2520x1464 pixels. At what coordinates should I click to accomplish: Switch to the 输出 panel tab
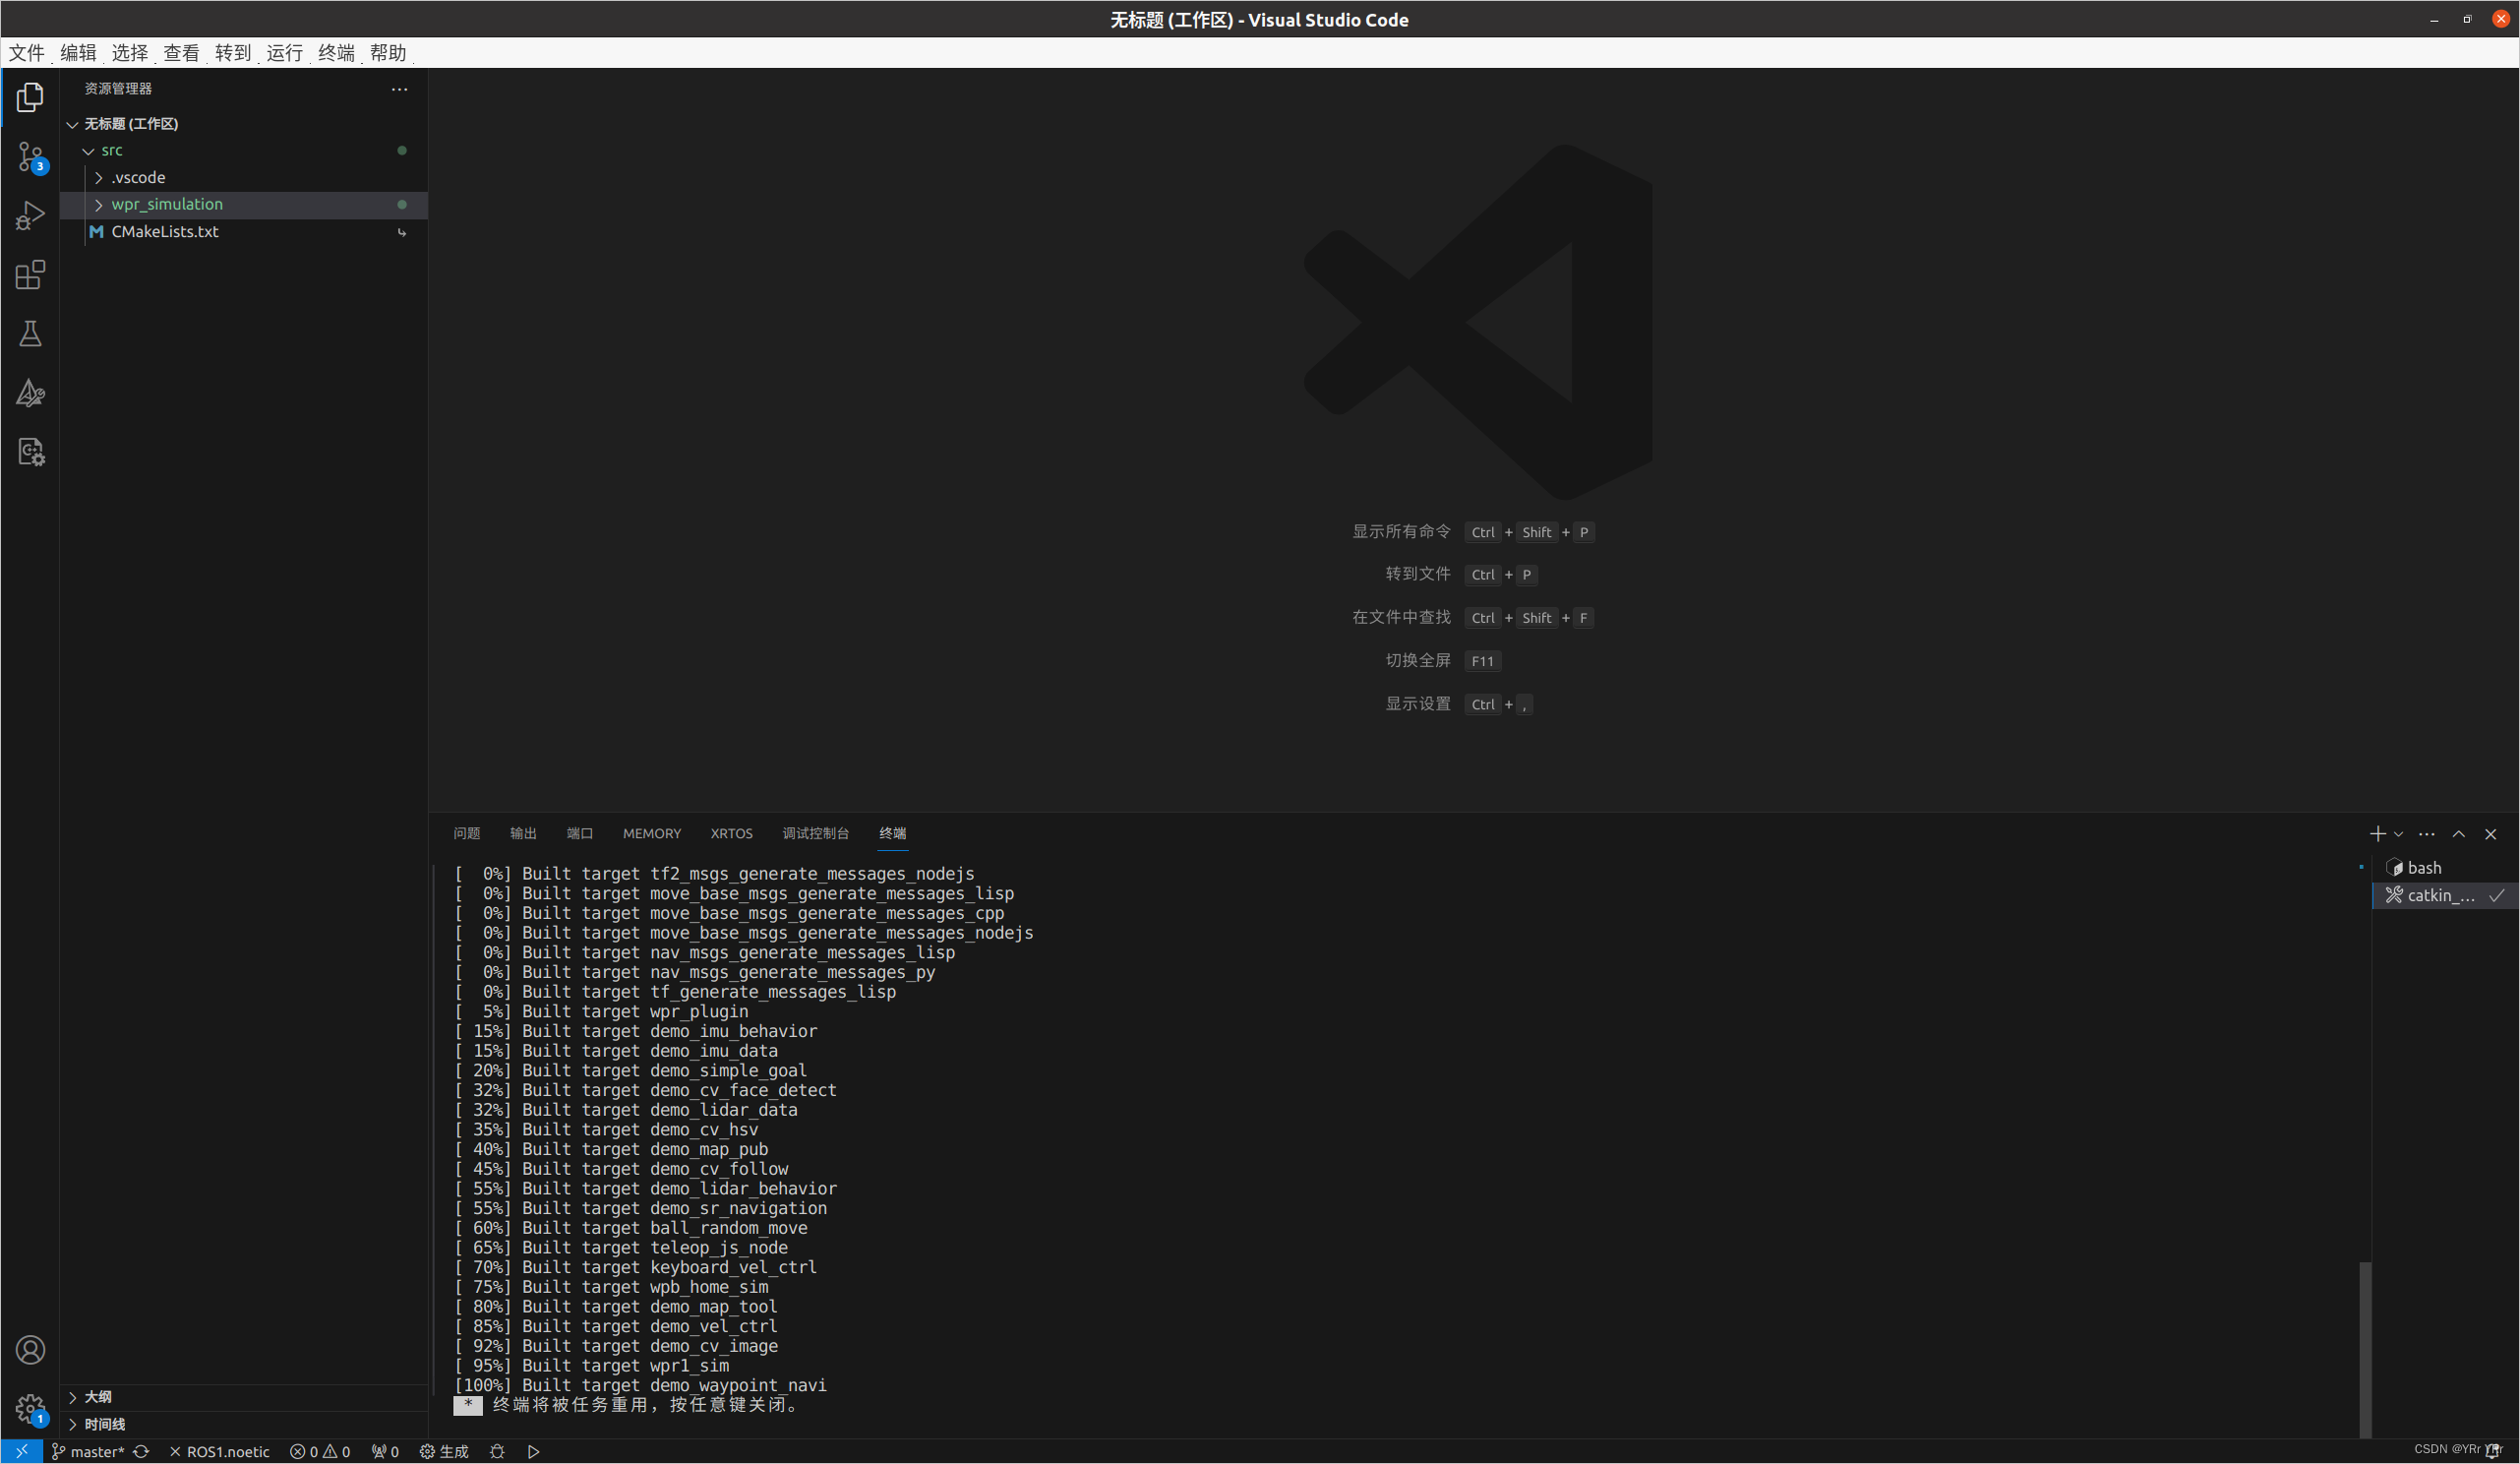523,833
